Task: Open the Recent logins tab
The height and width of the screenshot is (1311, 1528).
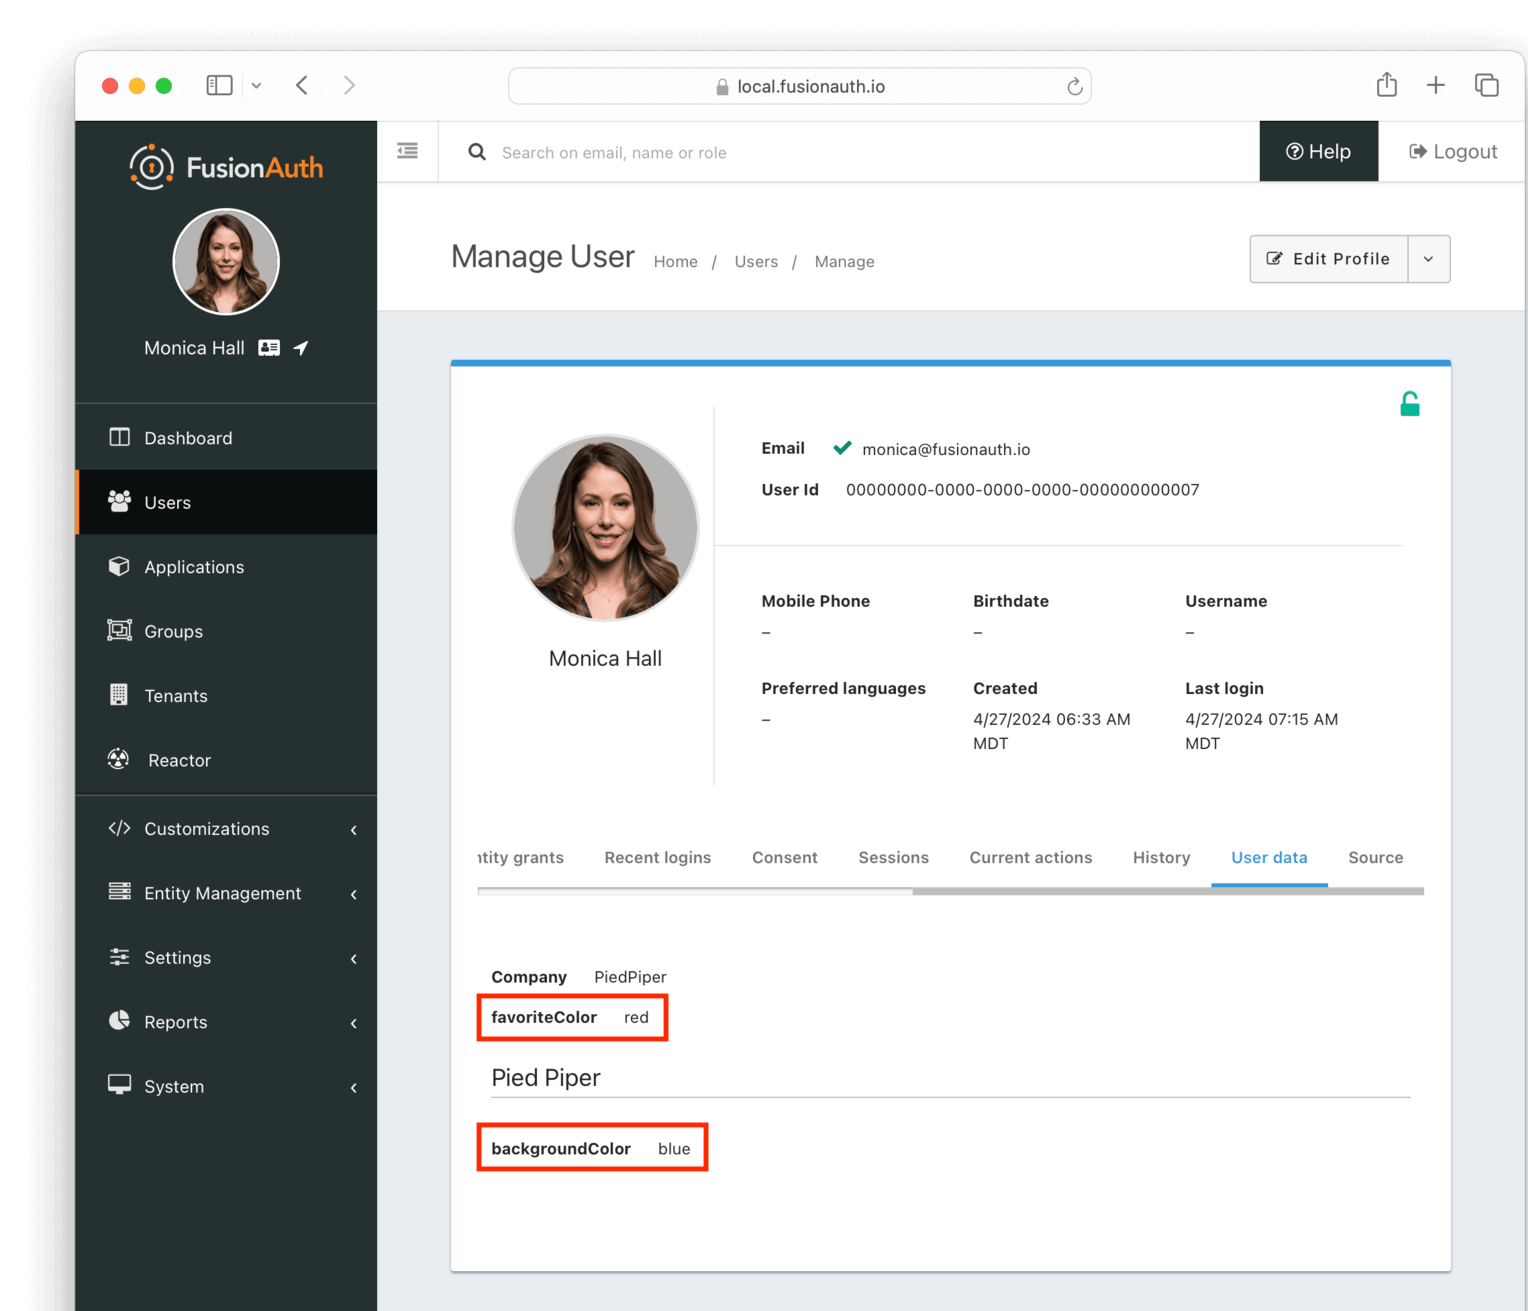Action: [657, 857]
